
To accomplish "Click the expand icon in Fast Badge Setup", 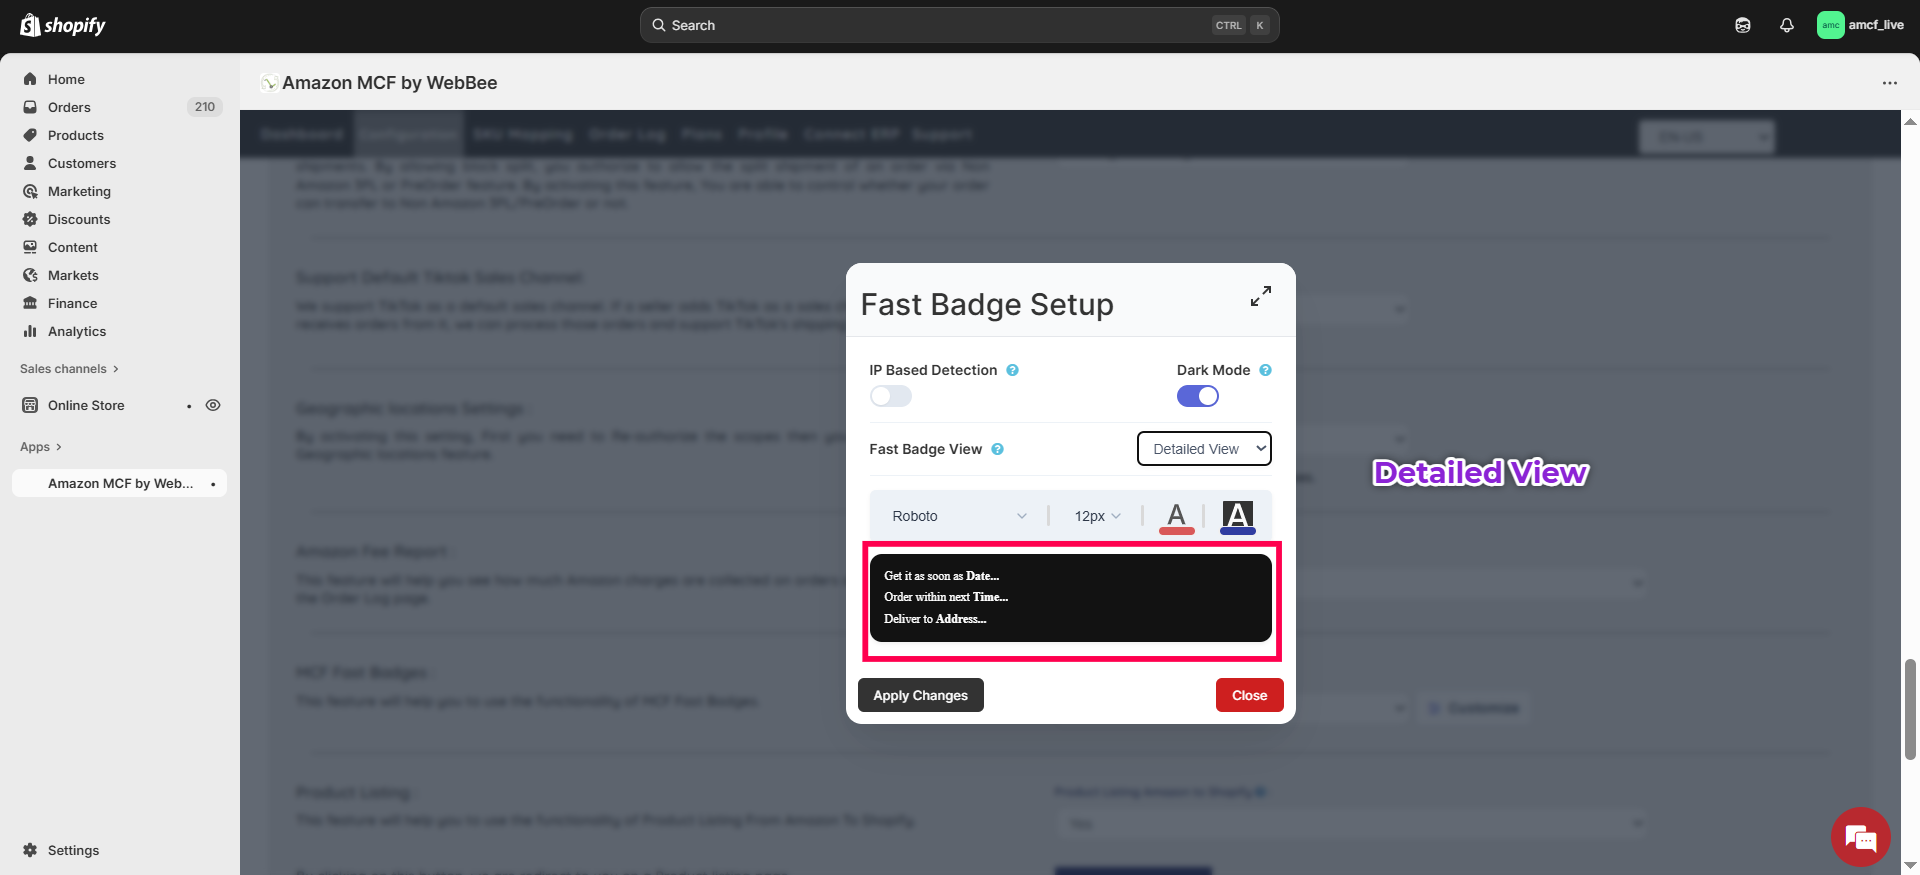I will tap(1260, 297).
